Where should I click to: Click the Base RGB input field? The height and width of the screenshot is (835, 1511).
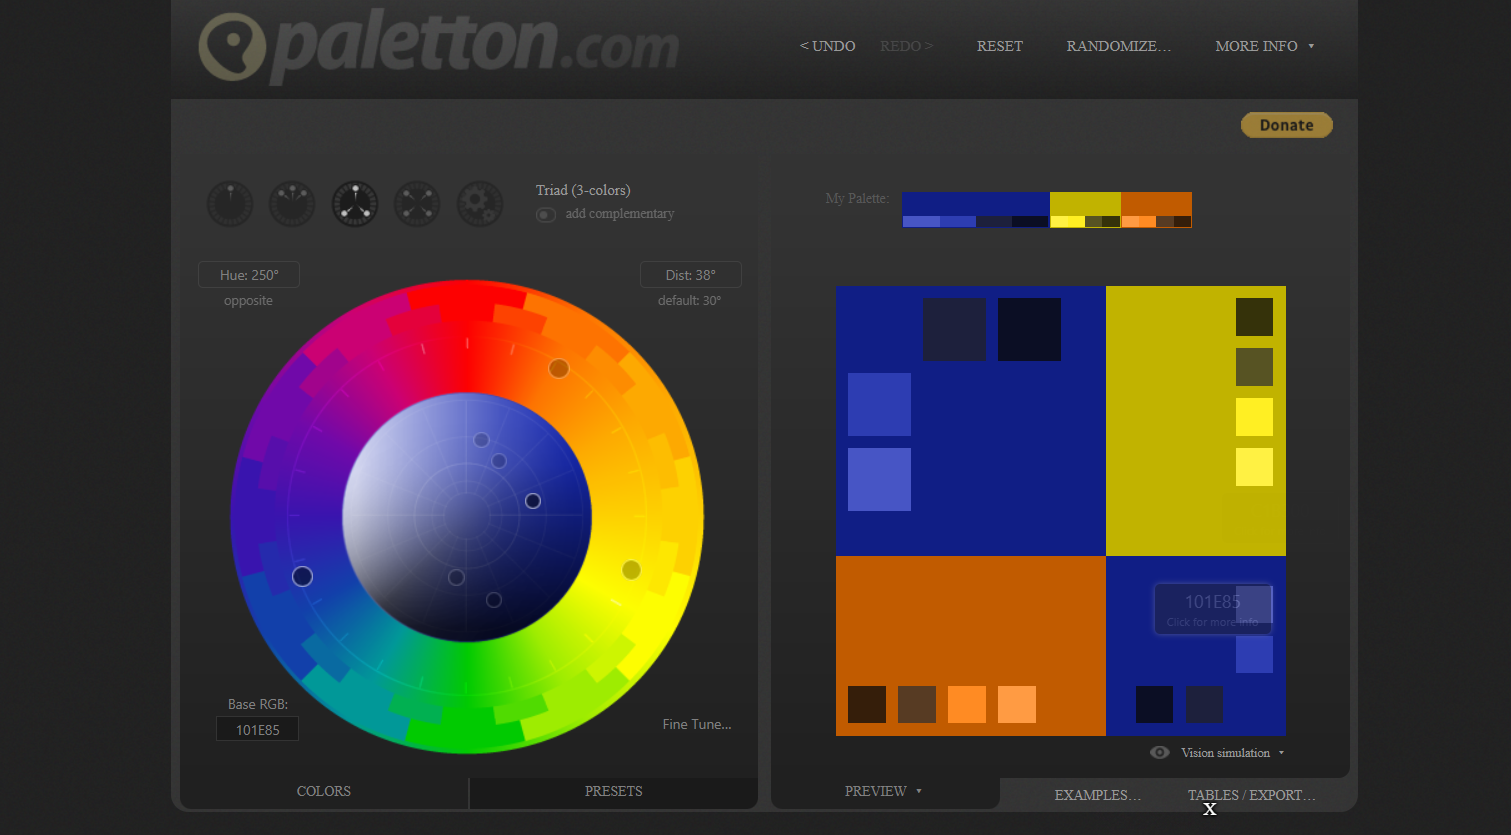coord(257,728)
